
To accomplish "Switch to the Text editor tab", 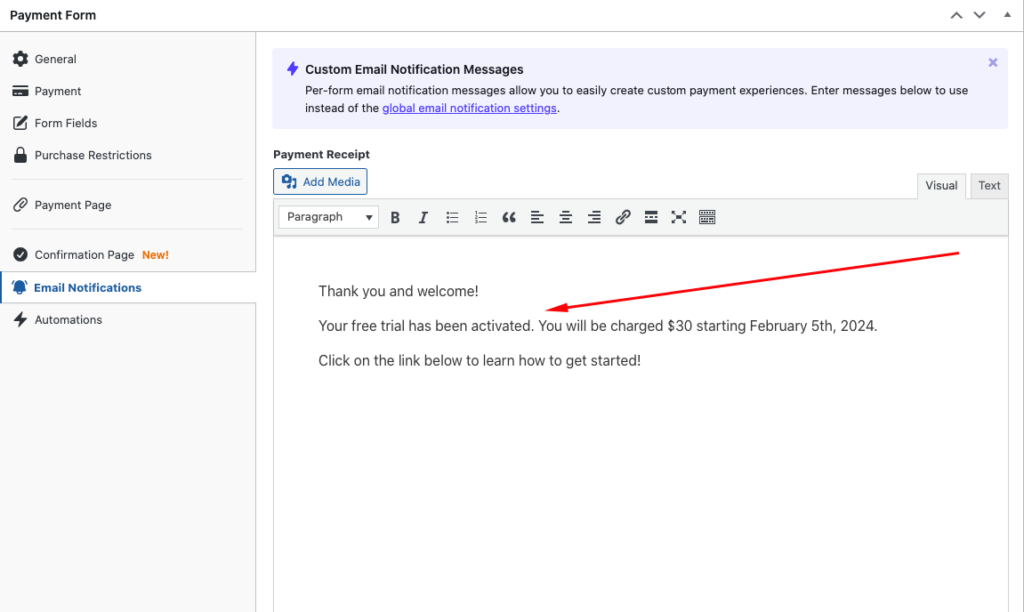I will pos(989,185).
